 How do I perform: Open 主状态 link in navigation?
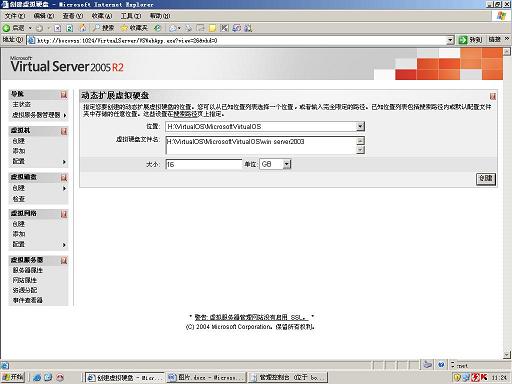pos(22,105)
